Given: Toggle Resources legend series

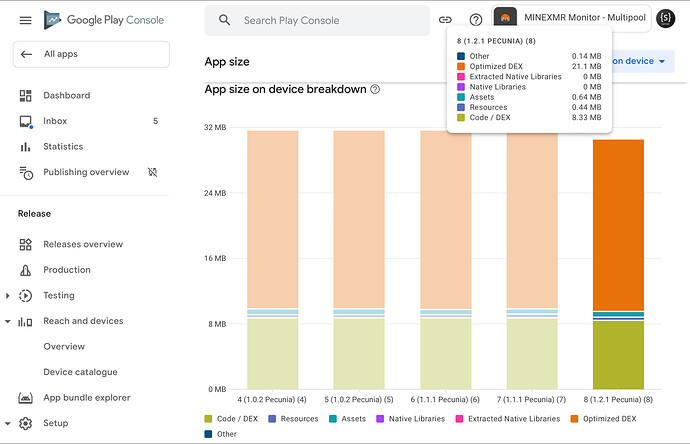Looking at the screenshot, I should [x=293, y=419].
